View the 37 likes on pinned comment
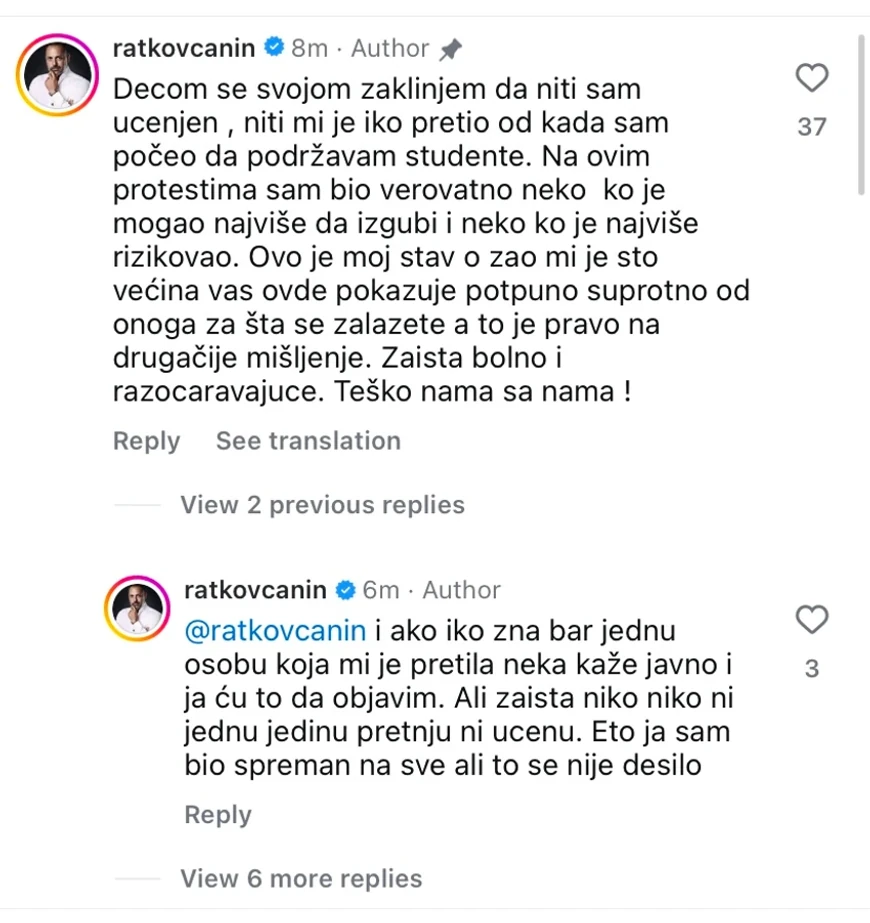This screenshot has width=870, height=923. pyautogui.click(x=811, y=127)
